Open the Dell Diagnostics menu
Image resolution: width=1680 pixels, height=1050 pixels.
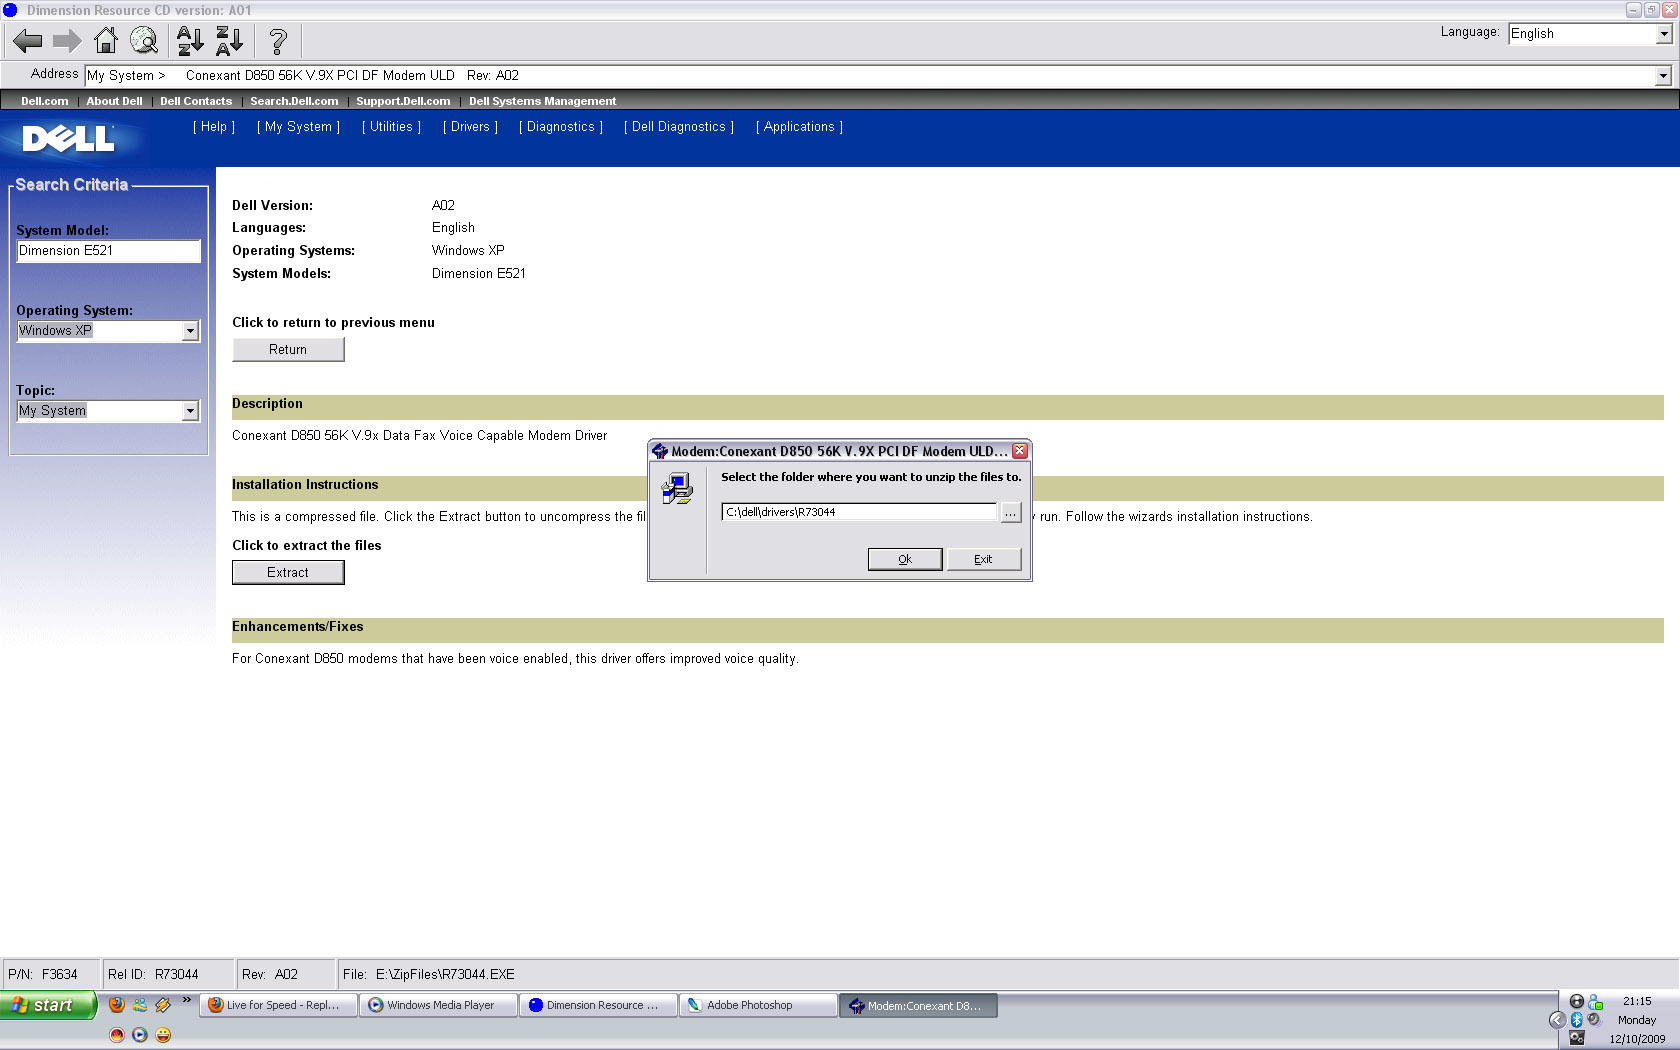click(679, 127)
